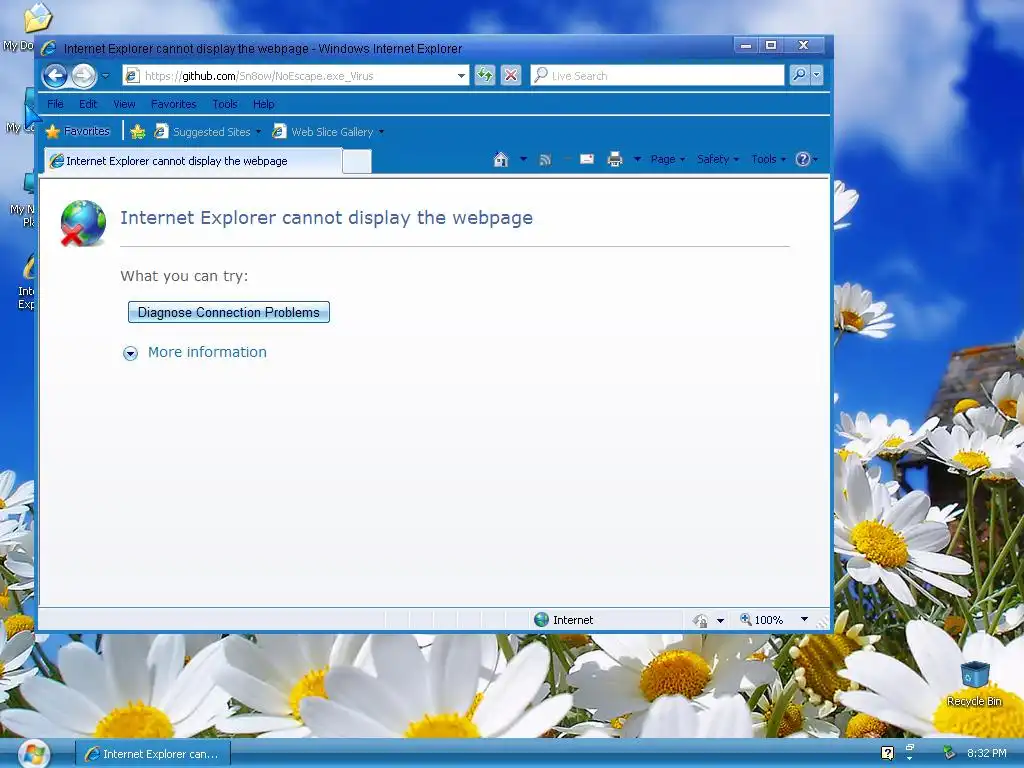Screen dimensions: 1024x768
Task: Open Web Slice Gallery link
Action: (328, 132)
